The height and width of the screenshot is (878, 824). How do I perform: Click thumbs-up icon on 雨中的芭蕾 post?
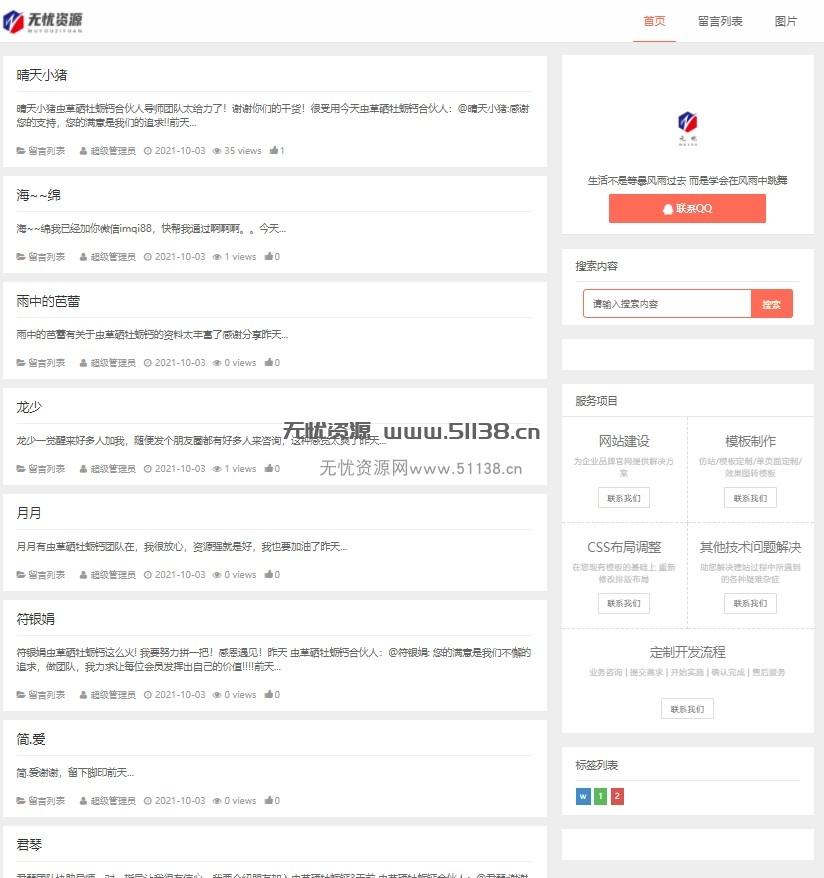[269, 362]
